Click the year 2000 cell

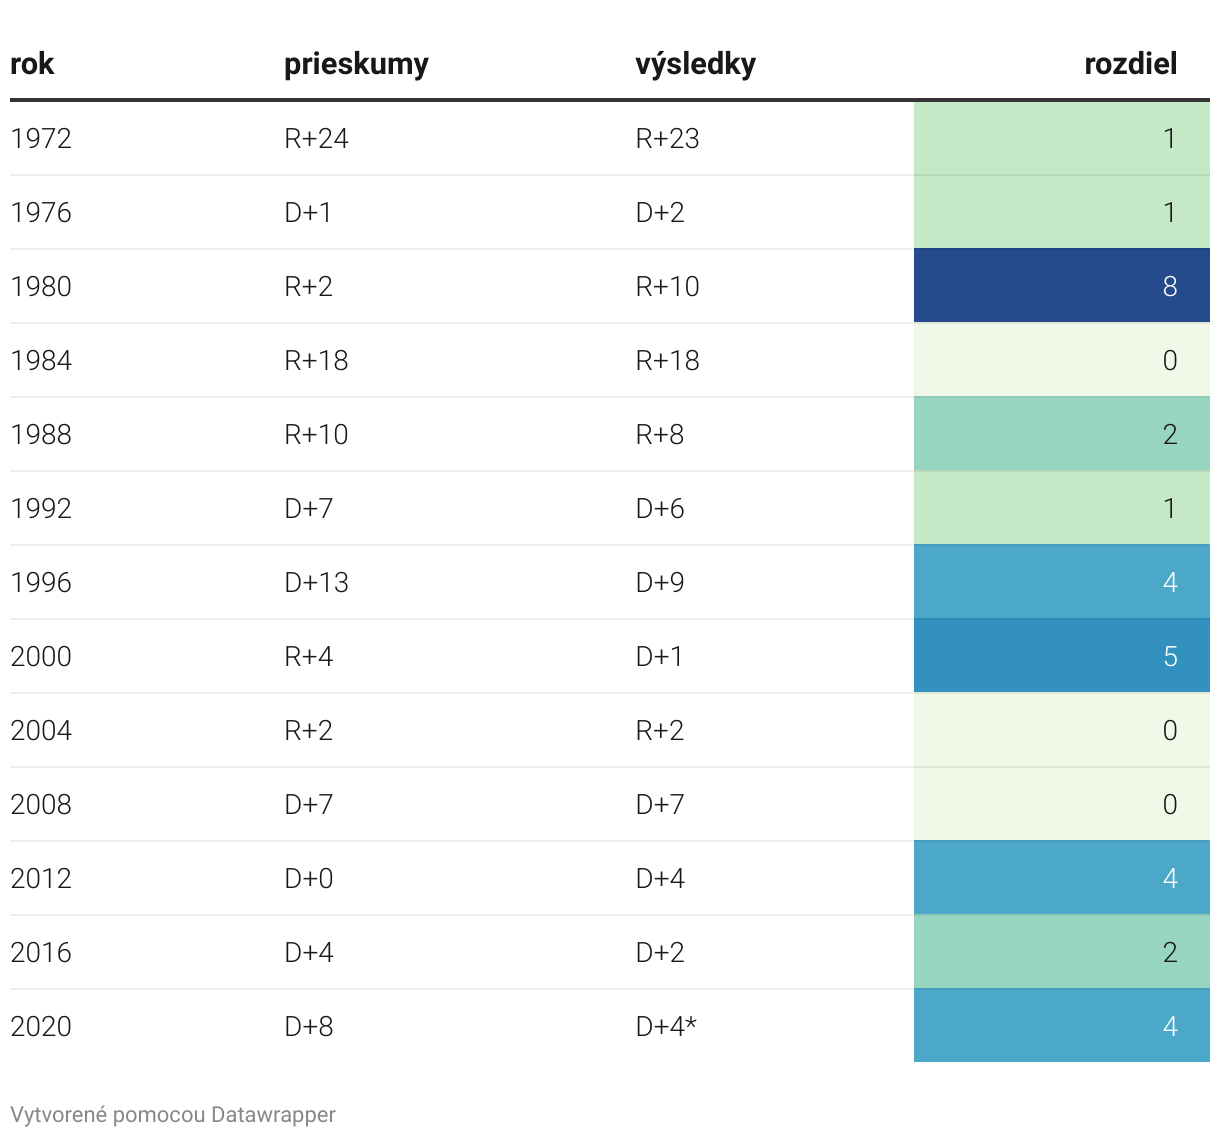pos(41,656)
